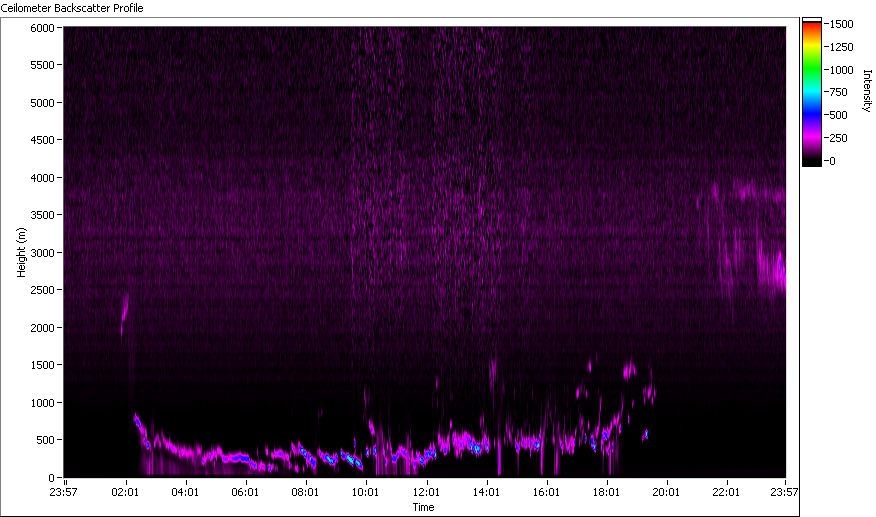Image resolution: width=876 pixels, height=517 pixels.
Task: Click the 4500 height axis value
Action: [x=42, y=140]
